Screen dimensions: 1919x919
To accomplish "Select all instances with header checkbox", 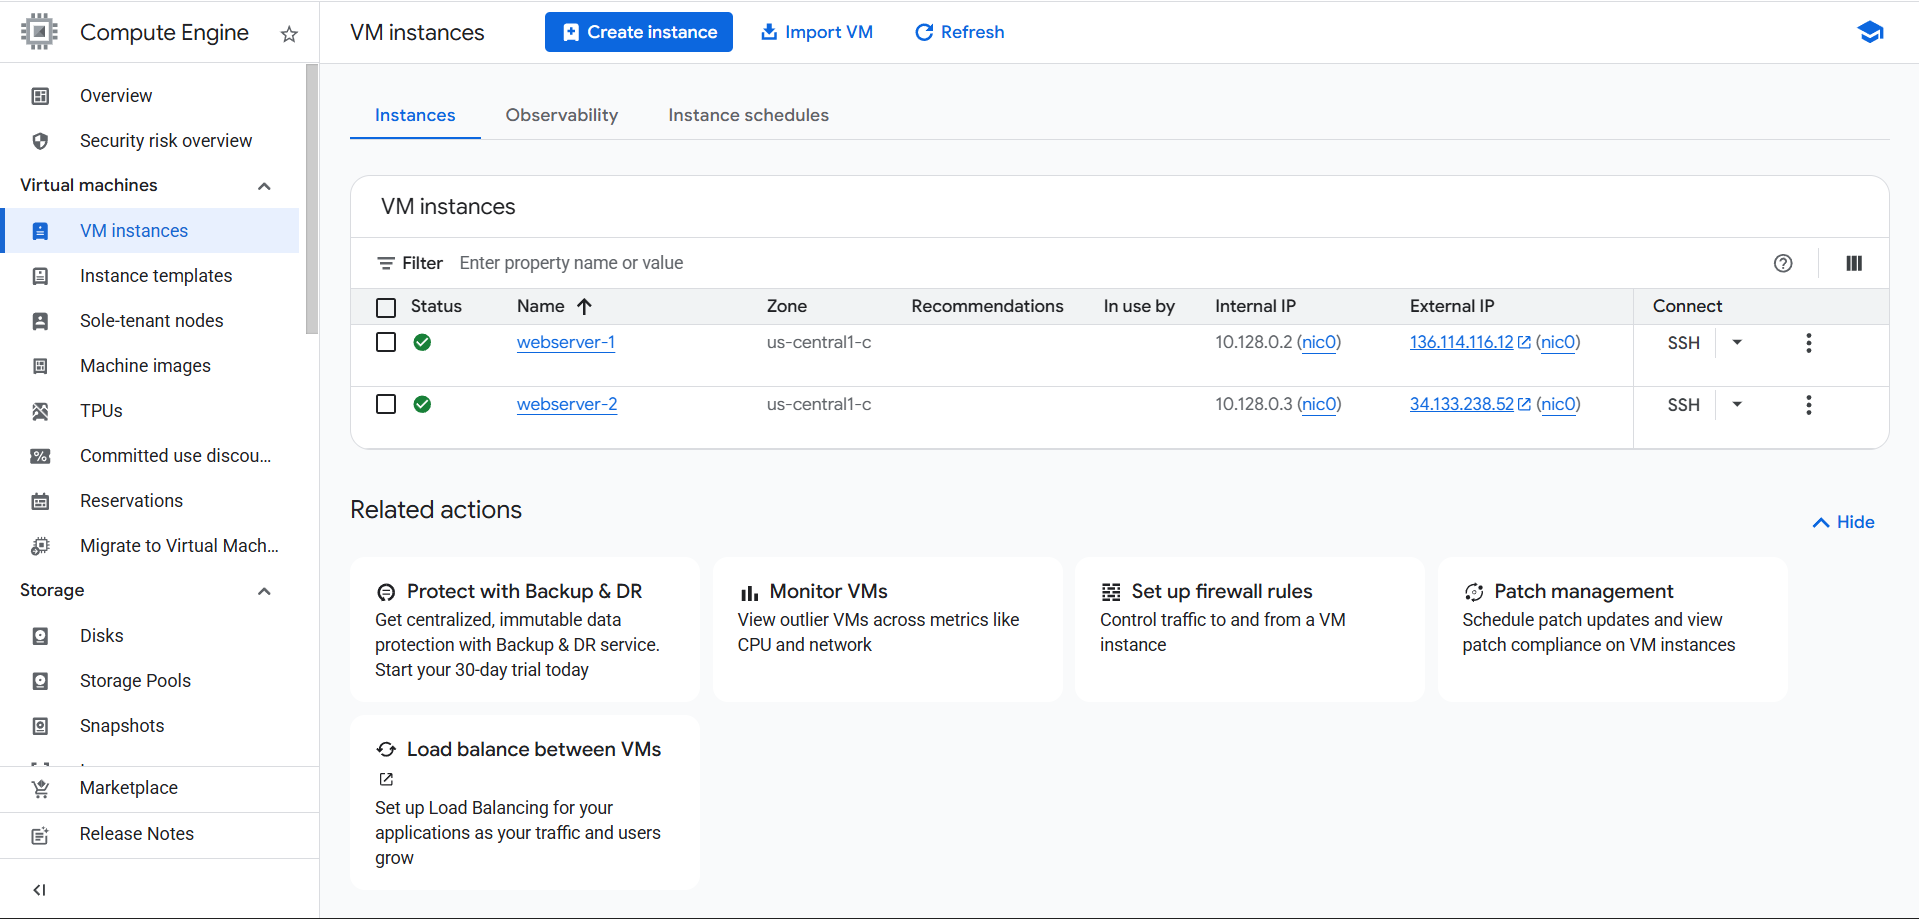I will point(386,307).
